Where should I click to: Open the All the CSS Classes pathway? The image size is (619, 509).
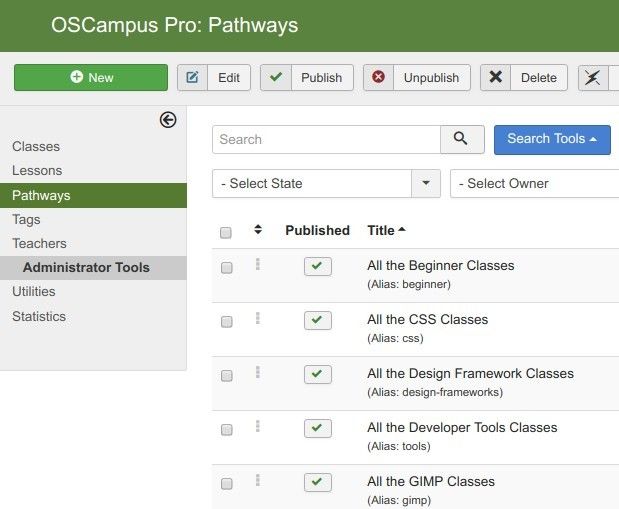click(428, 319)
